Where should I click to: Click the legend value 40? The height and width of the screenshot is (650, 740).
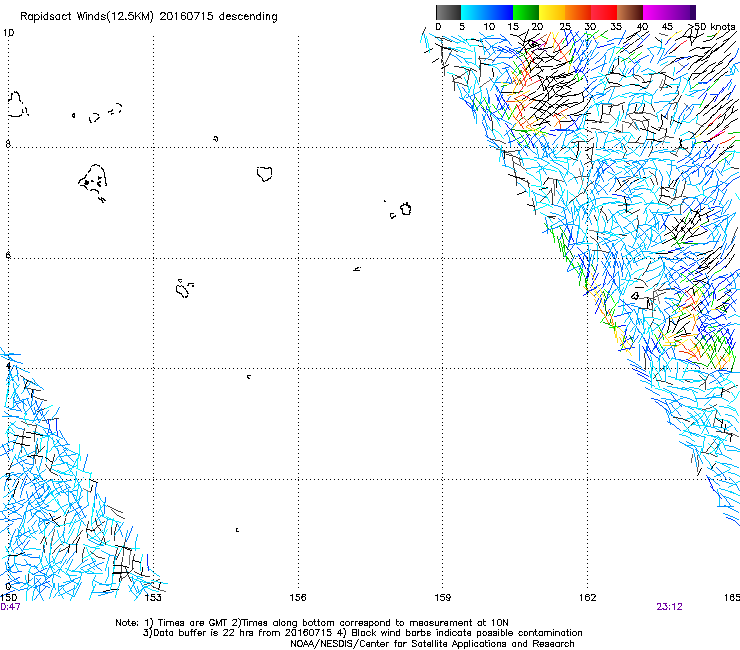click(642, 27)
